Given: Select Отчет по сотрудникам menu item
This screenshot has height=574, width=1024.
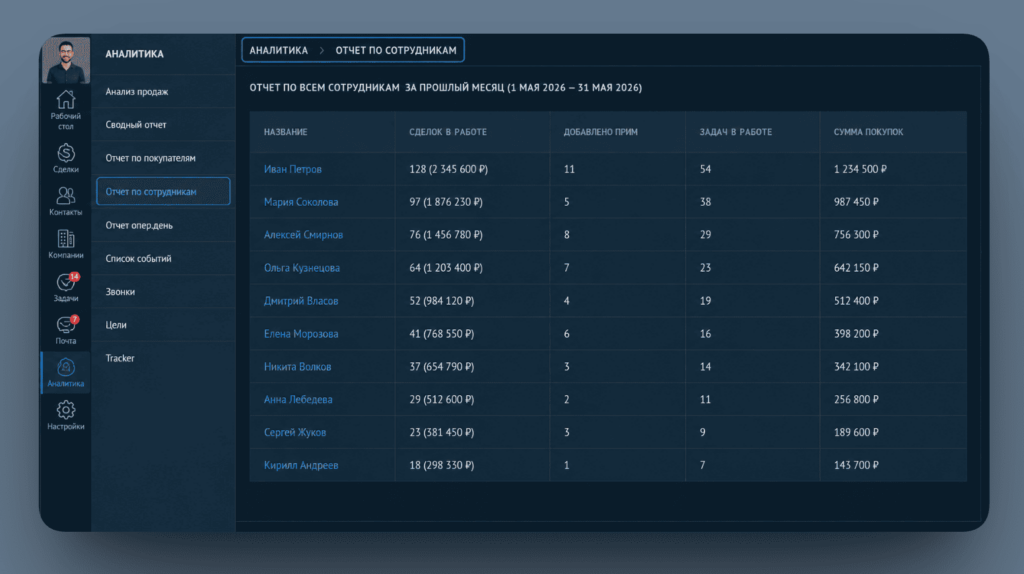Looking at the screenshot, I should tap(163, 191).
